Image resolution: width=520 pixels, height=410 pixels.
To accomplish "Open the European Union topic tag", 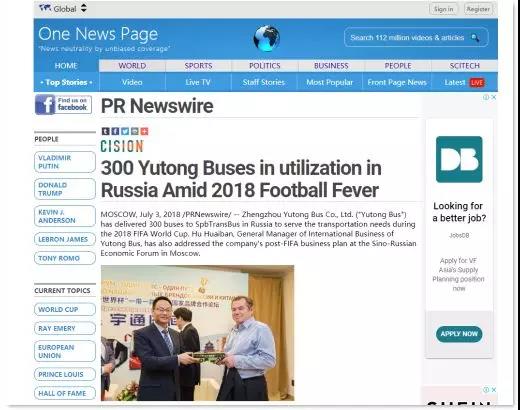I will pyautogui.click(x=65, y=351).
